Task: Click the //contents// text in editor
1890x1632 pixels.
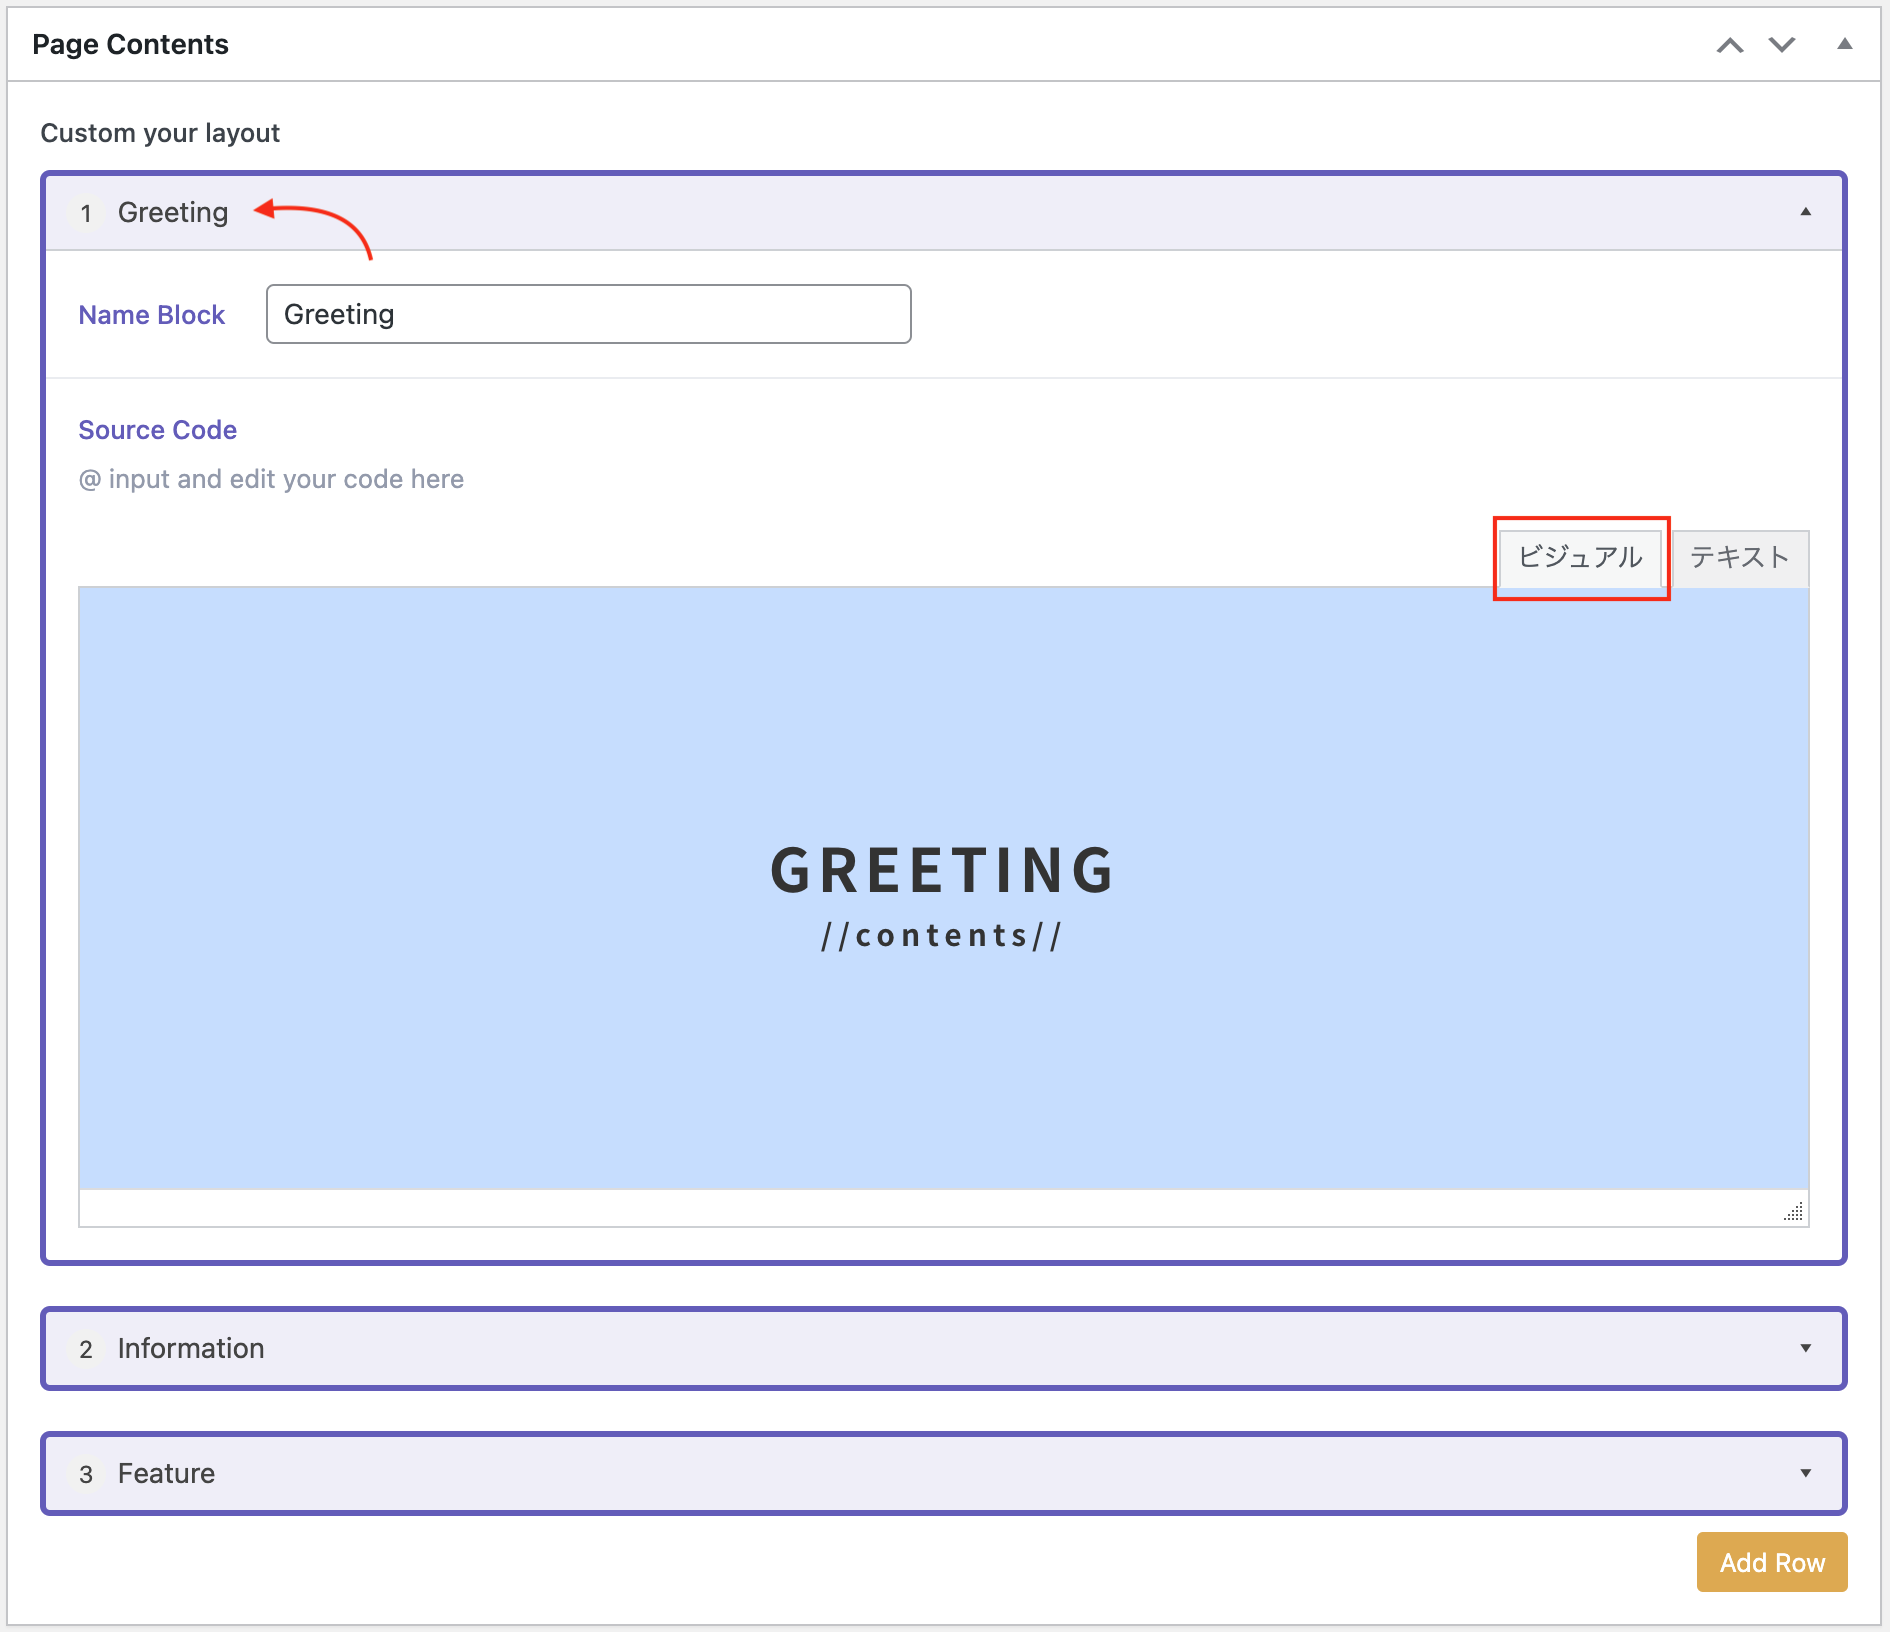Action: pos(942,936)
